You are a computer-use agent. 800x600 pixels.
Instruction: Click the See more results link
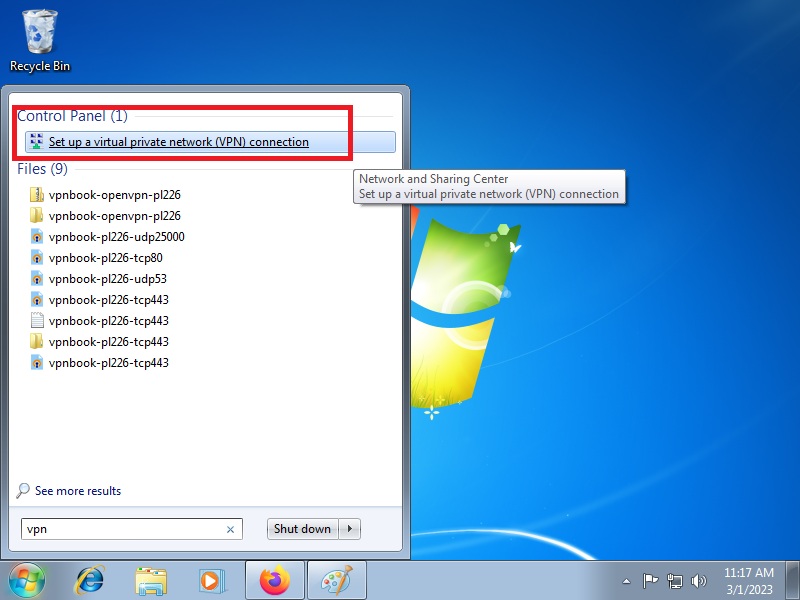point(77,491)
